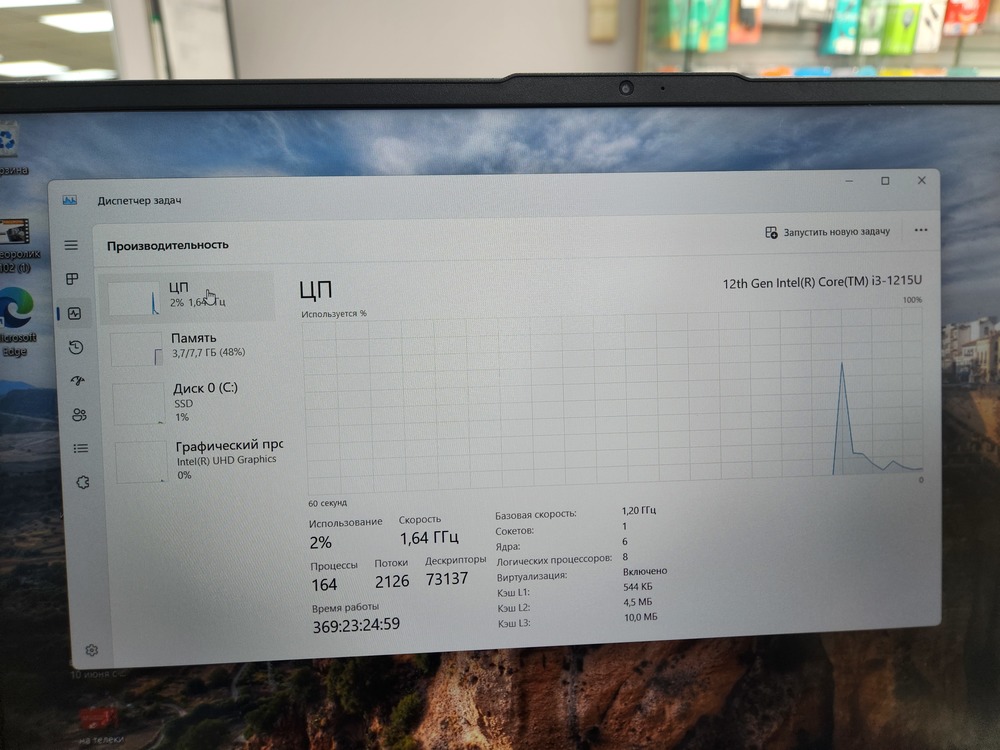The height and width of the screenshot is (750, 1000).
Task: Maximize the Диспетчер задач window
Action: (885, 181)
